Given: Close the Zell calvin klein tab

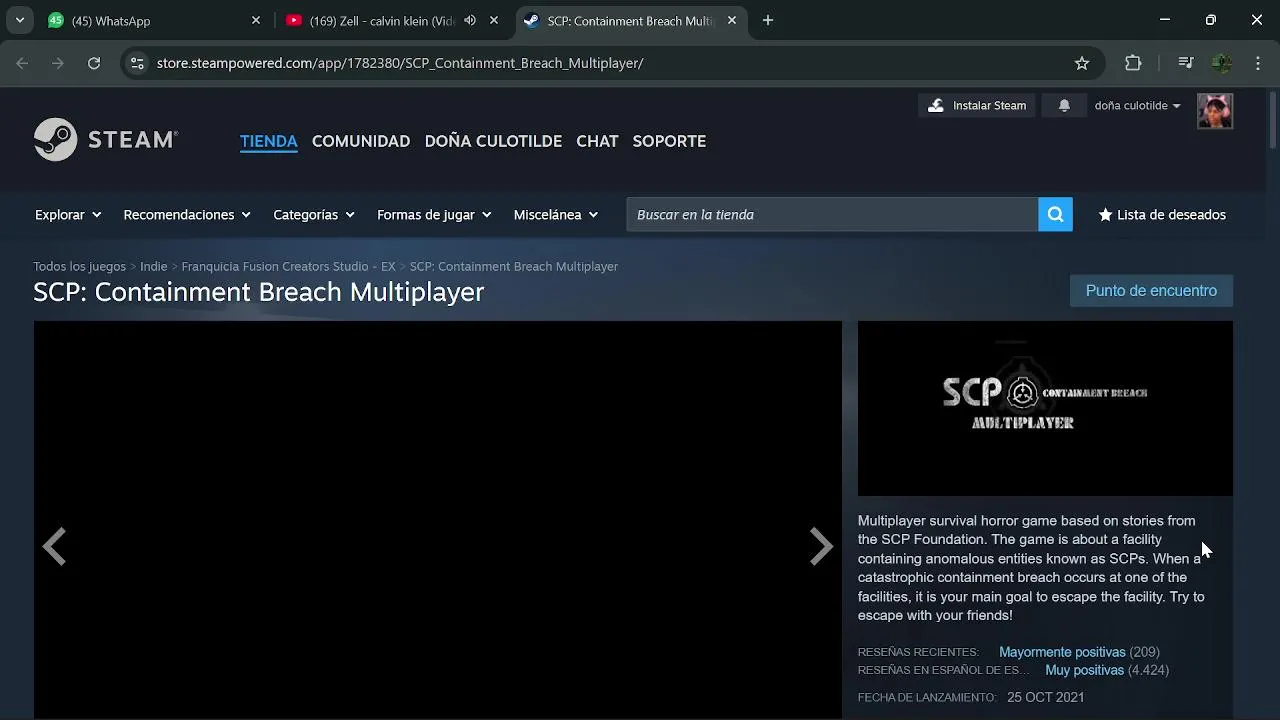Looking at the screenshot, I should (x=494, y=20).
